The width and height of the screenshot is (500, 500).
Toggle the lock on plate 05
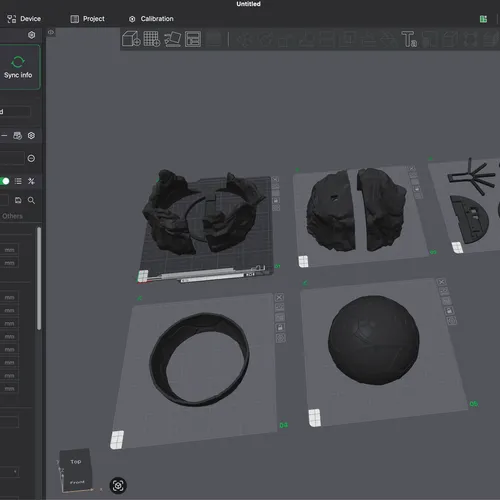coord(449,311)
